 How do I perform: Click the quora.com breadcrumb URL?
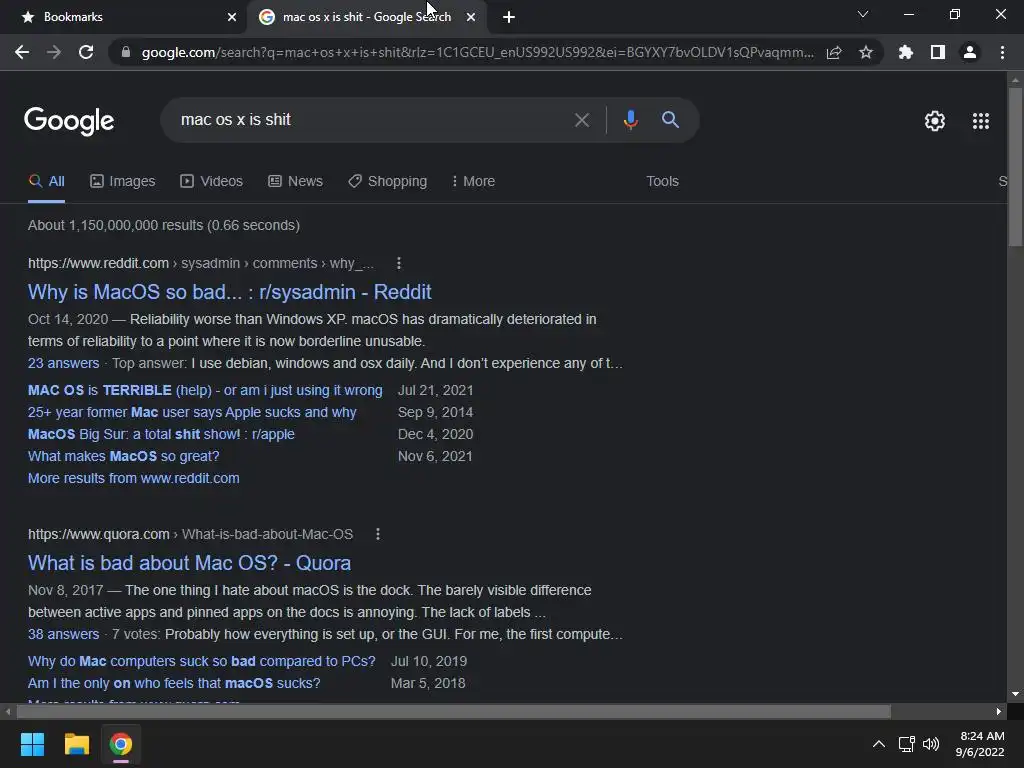pyautogui.click(x=190, y=534)
